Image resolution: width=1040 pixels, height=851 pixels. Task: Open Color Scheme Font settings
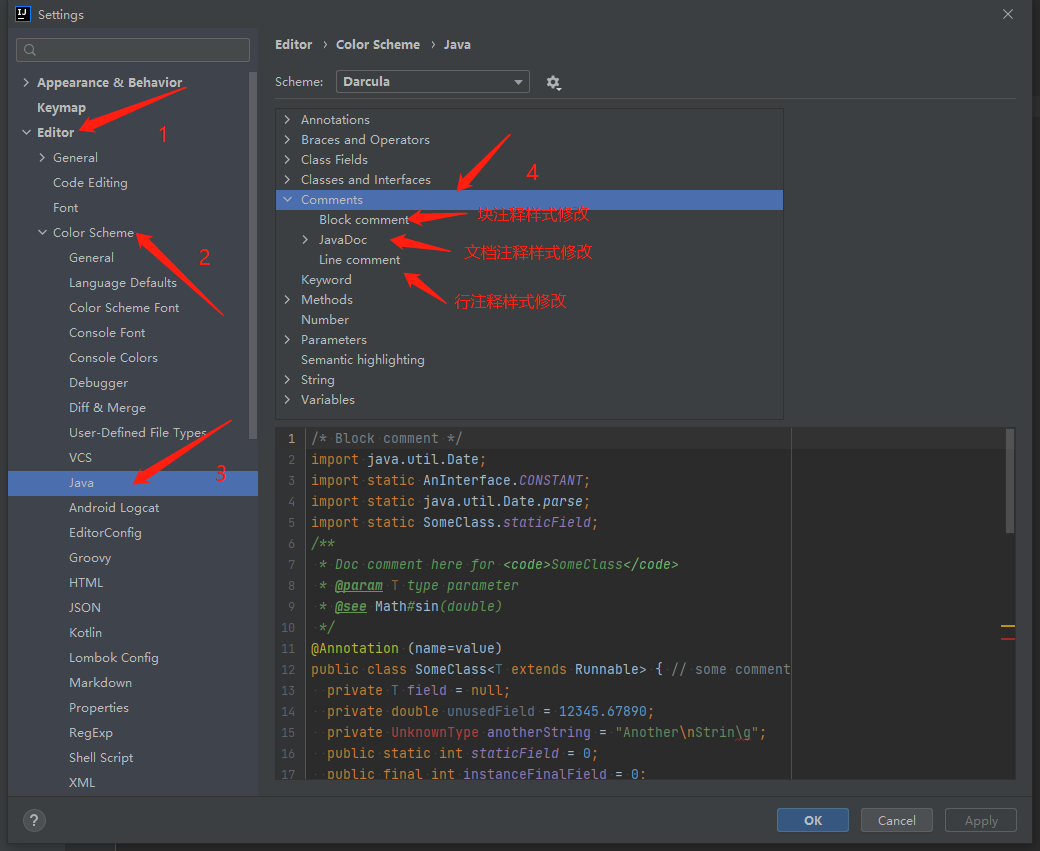coord(124,308)
